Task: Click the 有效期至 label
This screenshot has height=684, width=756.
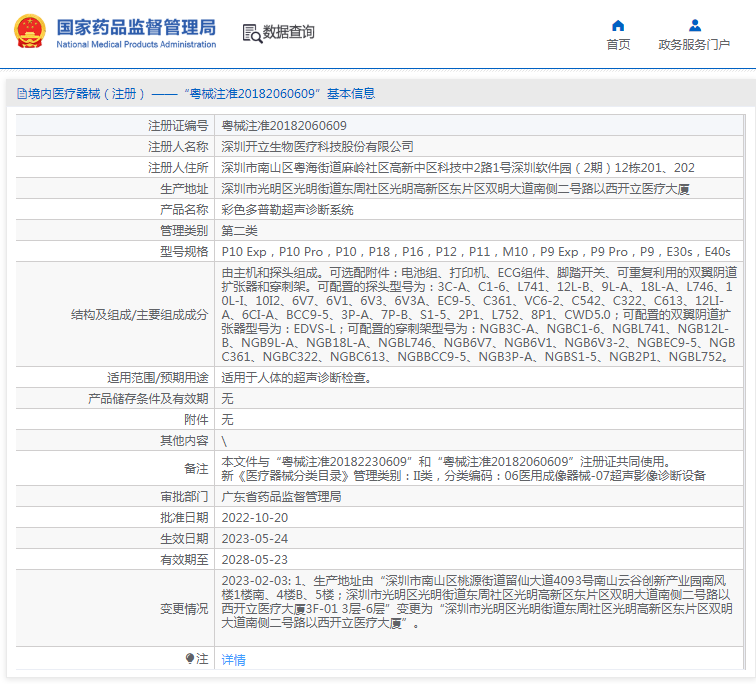Action: point(184,560)
